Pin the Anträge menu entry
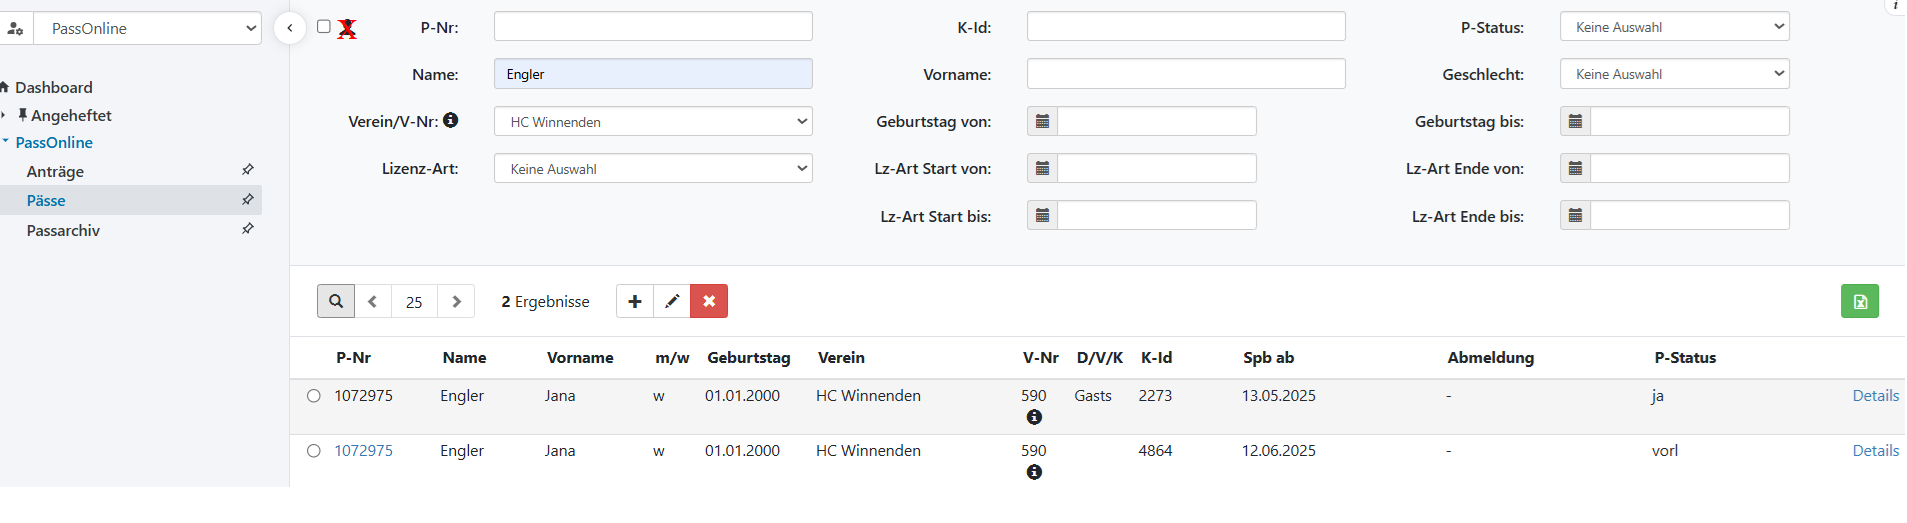Screen dimensions: 1907x523 [248, 170]
